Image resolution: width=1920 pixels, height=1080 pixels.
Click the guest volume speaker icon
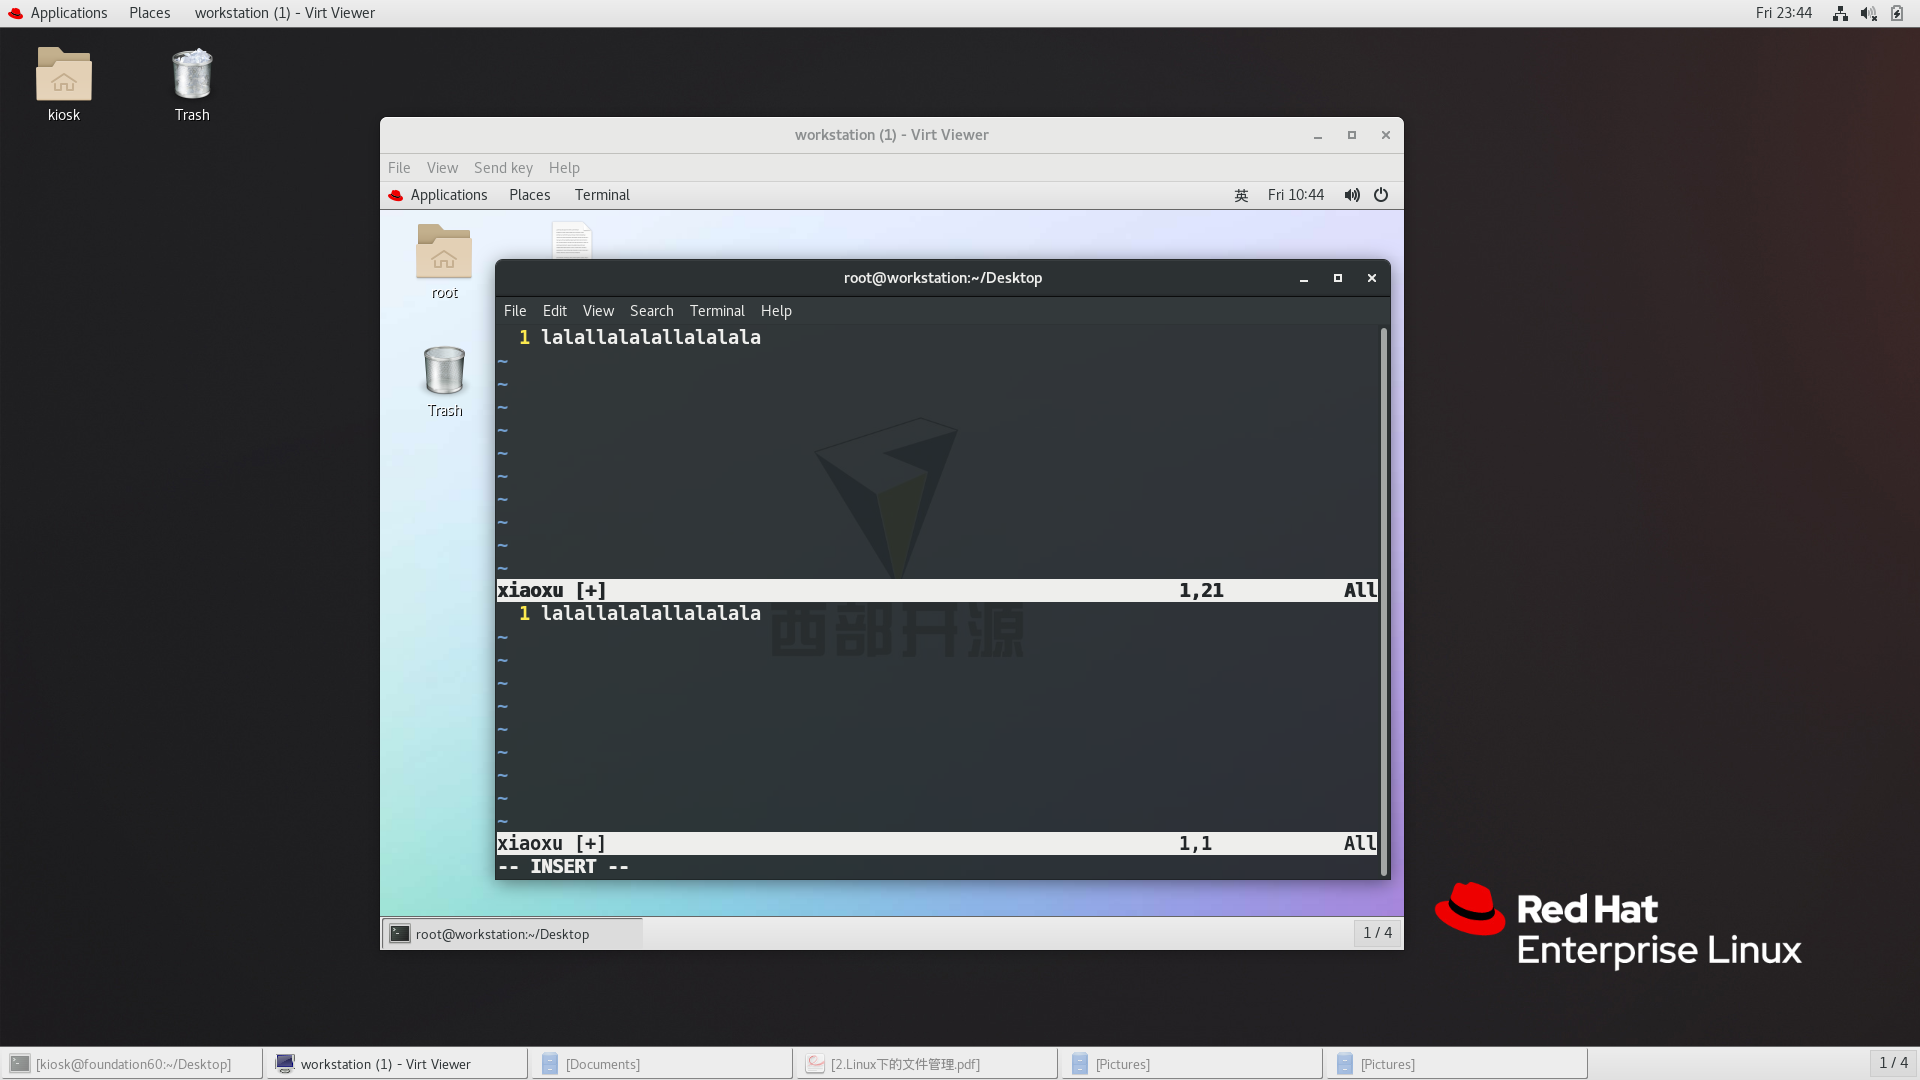click(x=1351, y=195)
